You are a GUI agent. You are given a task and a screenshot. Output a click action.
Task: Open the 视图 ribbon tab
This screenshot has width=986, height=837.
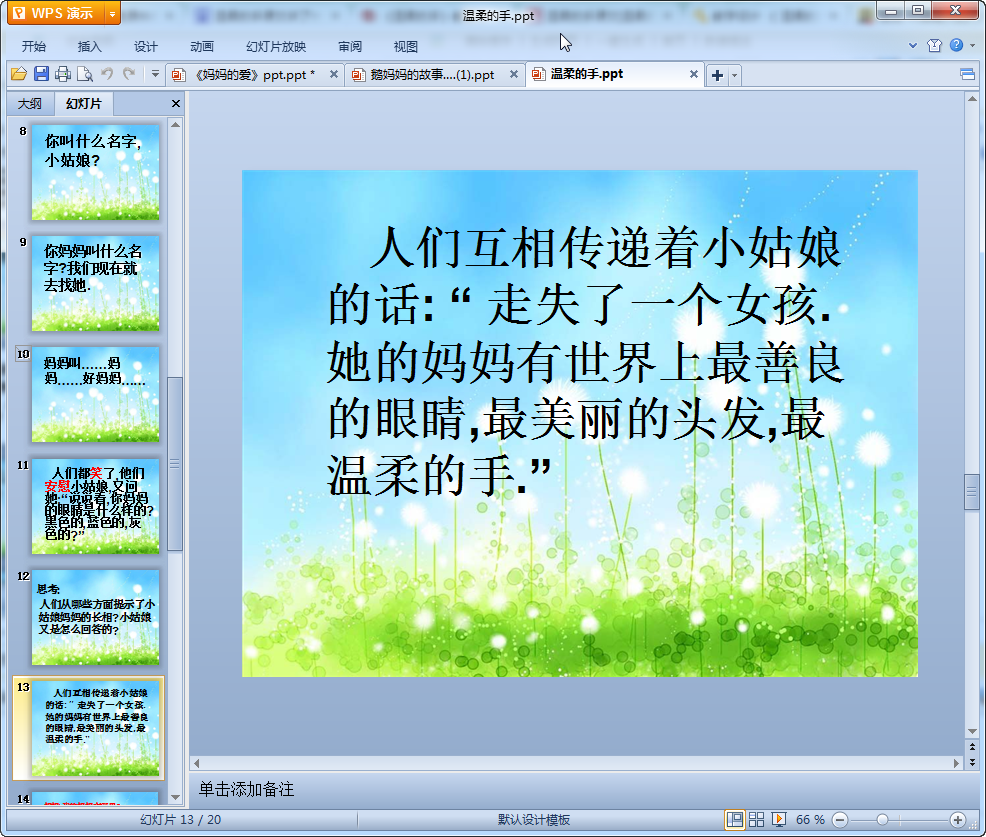pos(406,47)
